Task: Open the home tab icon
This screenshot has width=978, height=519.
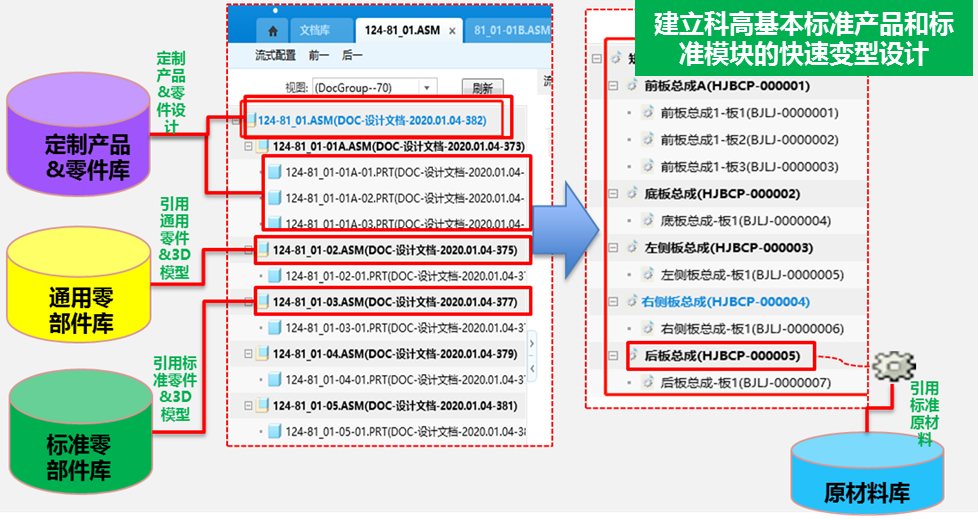Action: click(273, 31)
